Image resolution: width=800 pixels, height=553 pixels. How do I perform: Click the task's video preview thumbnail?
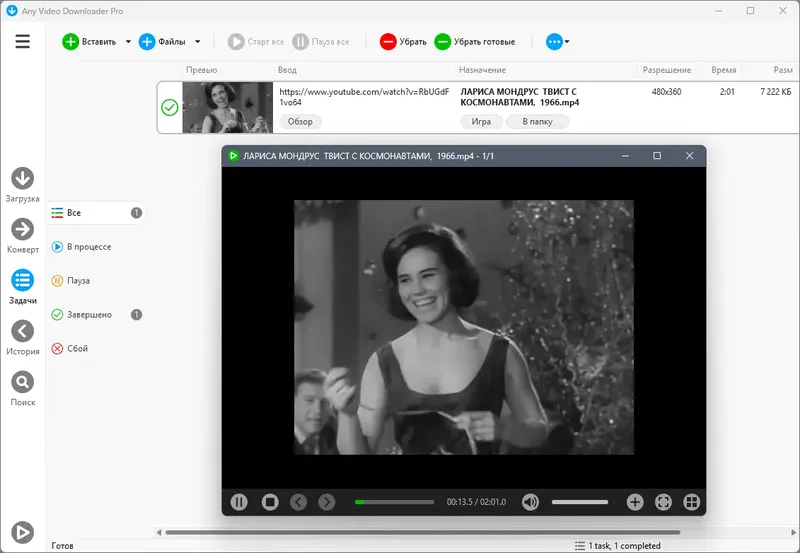(x=228, y=108)
